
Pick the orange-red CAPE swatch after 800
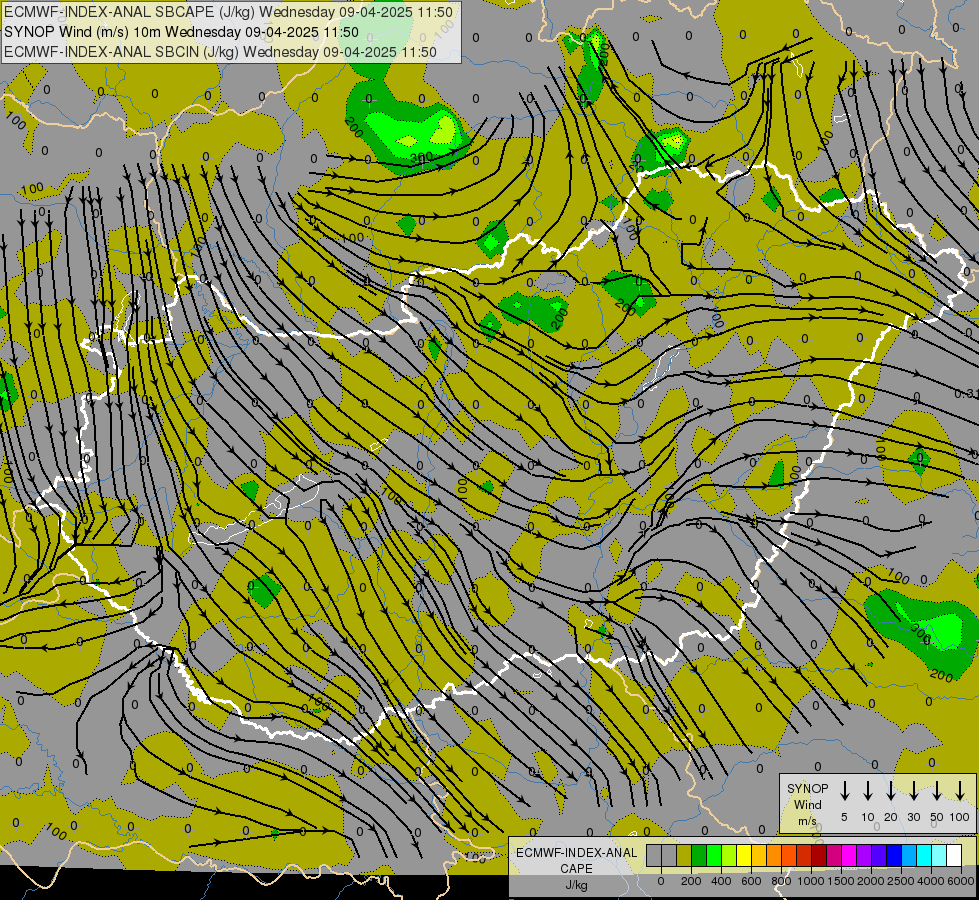tap(789, 855)
